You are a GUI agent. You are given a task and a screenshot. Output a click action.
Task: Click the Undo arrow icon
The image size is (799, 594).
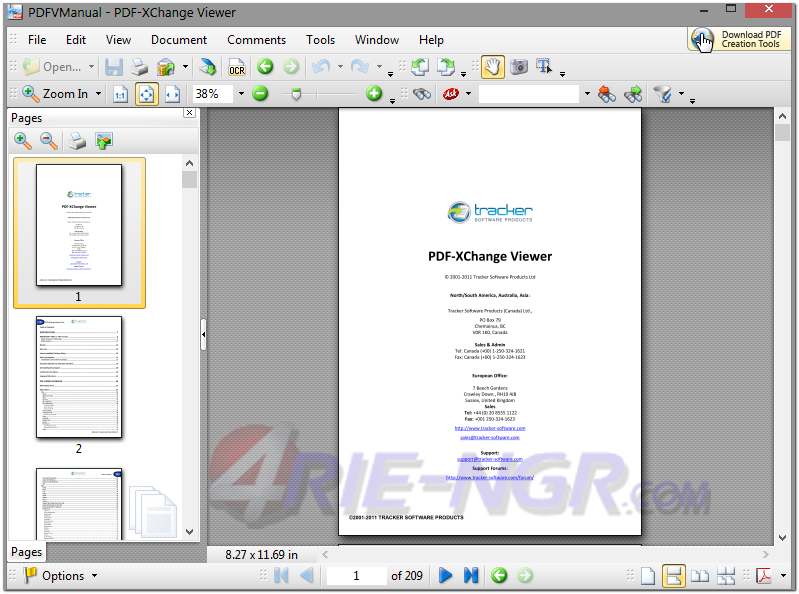click(321, 66)
